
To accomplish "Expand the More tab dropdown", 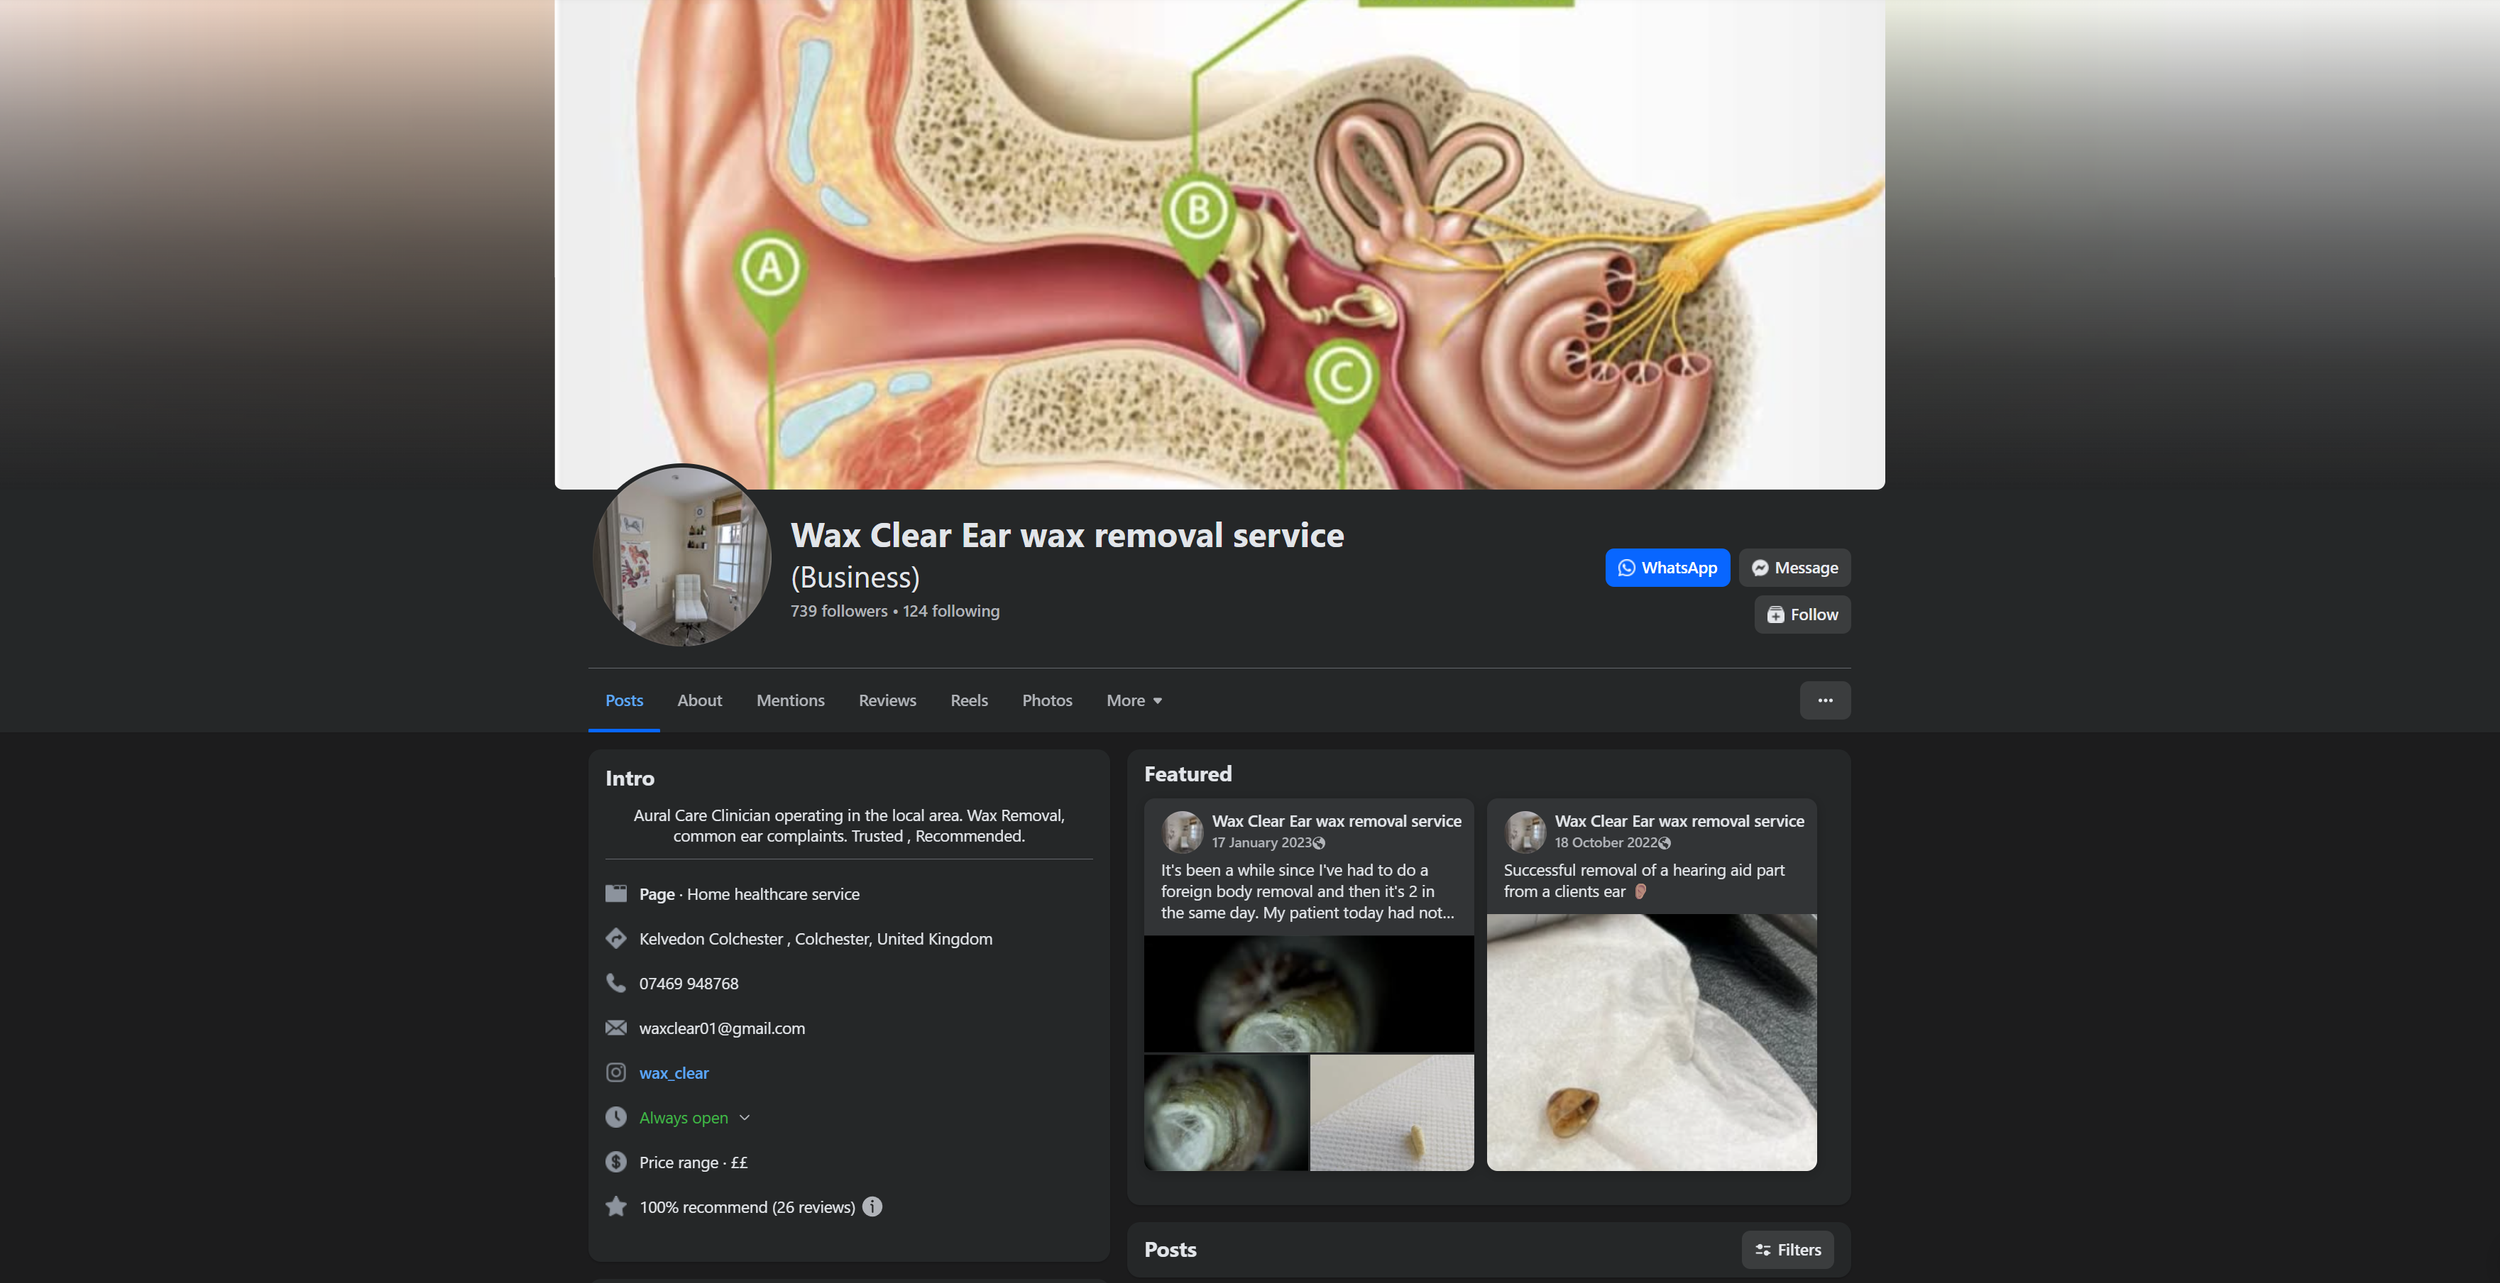I will 1133,700.
